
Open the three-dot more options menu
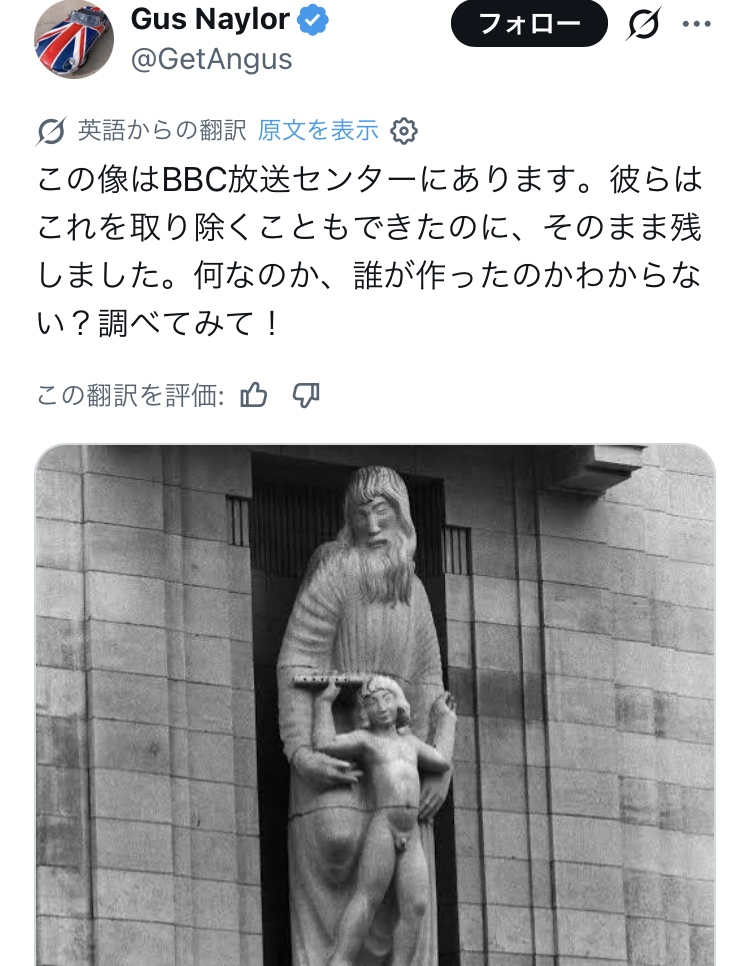(696, 24)
